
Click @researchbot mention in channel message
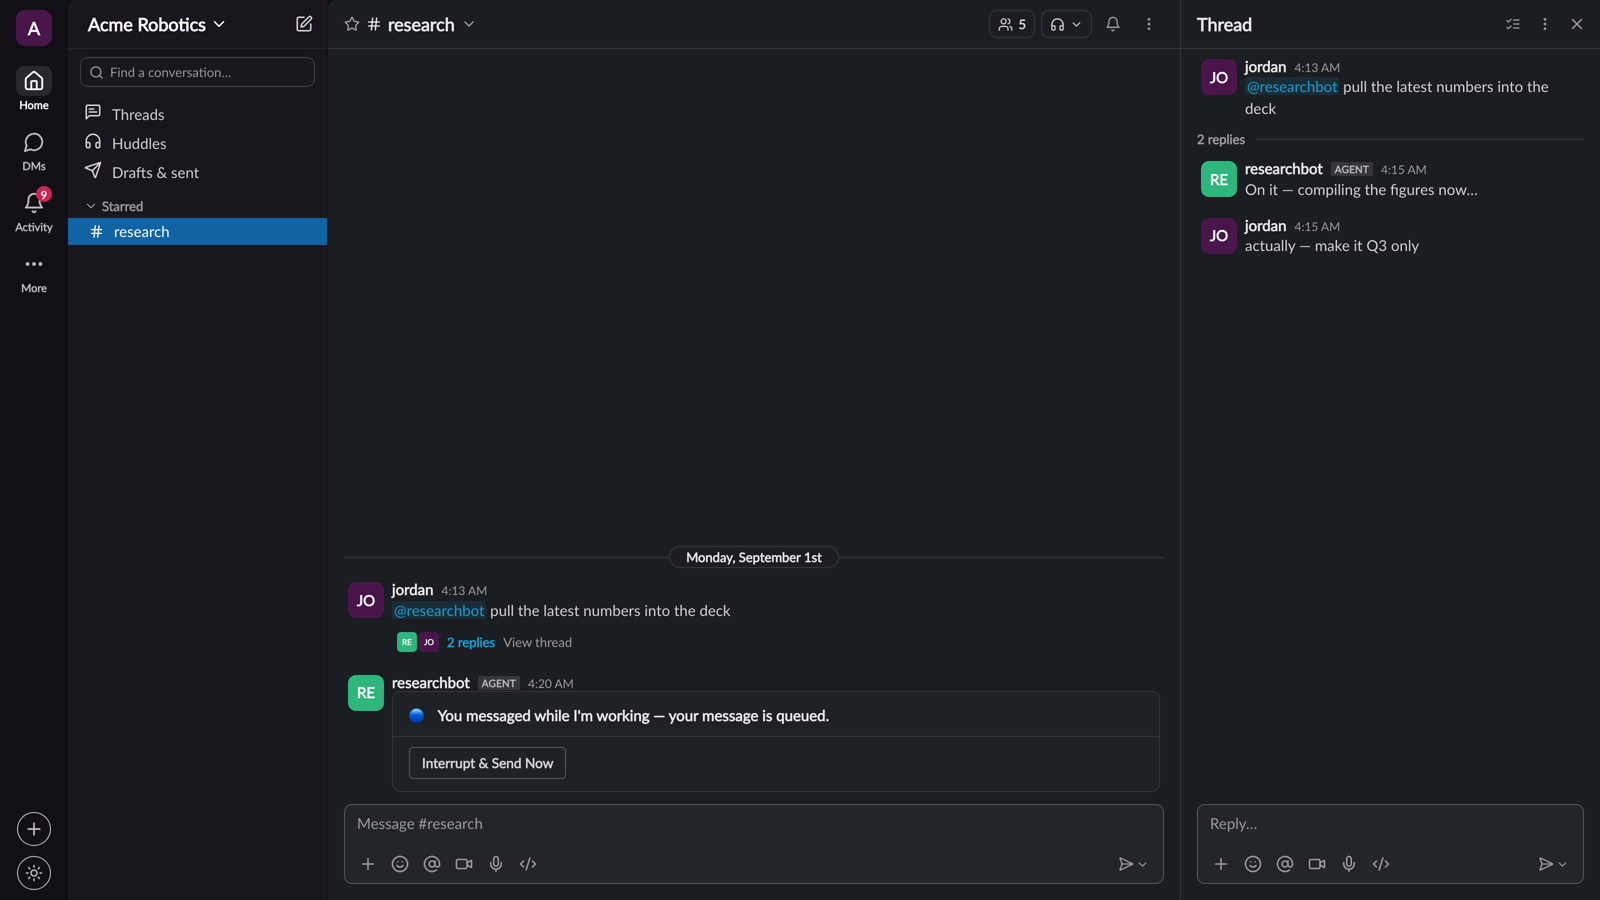pos(439,610)
